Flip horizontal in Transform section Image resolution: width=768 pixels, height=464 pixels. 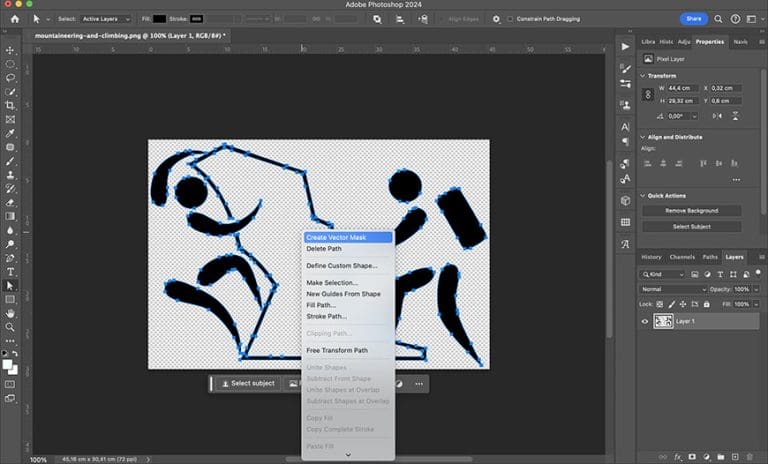717,116
